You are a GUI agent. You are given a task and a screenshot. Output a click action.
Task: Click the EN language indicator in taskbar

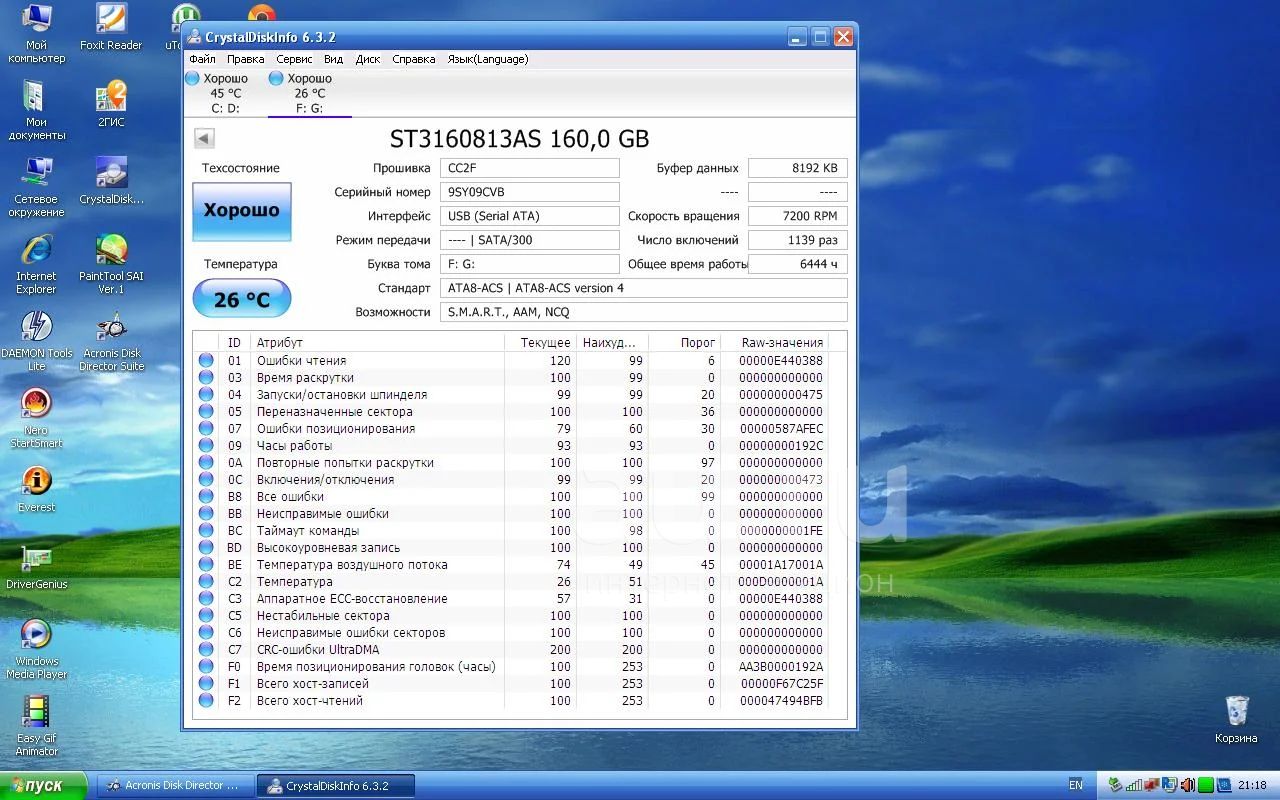[1076, 786]
